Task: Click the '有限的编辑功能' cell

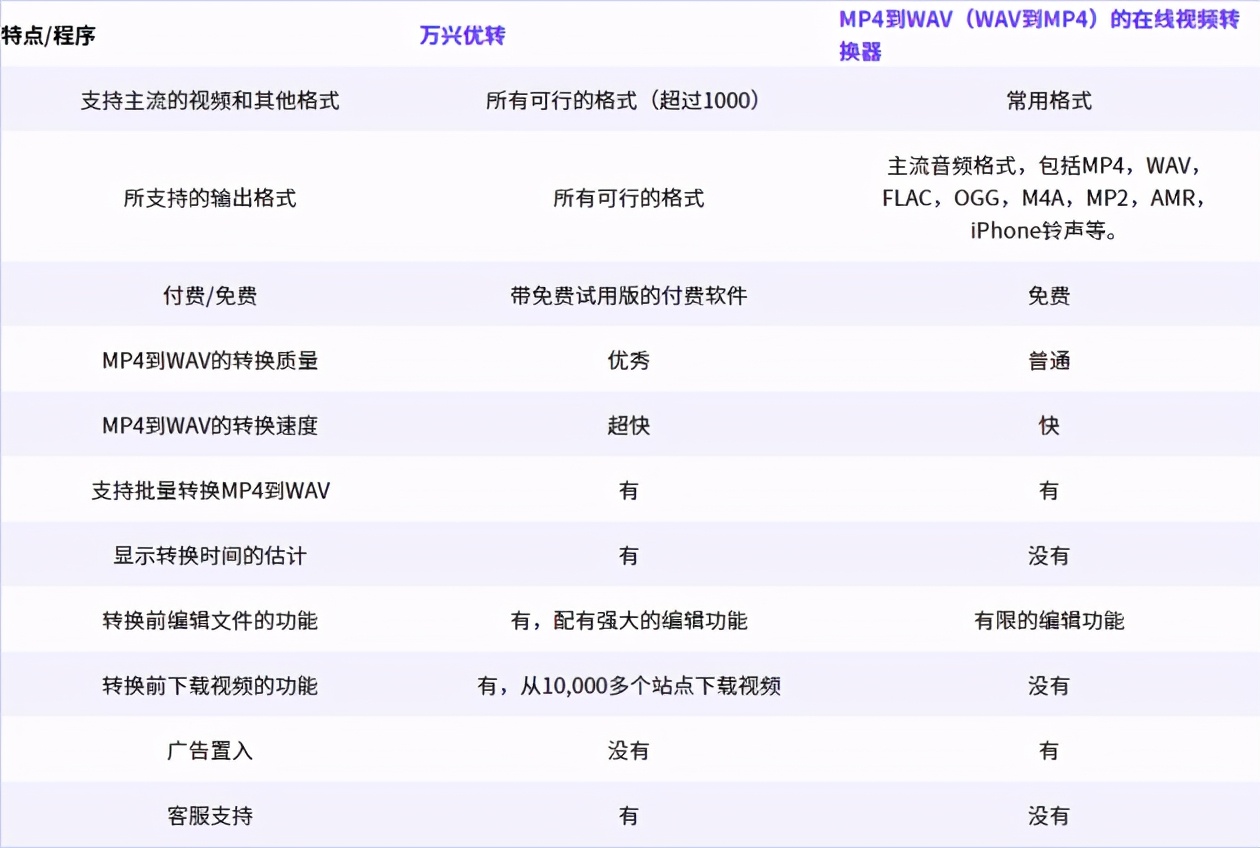Action: pos(1049,621)
